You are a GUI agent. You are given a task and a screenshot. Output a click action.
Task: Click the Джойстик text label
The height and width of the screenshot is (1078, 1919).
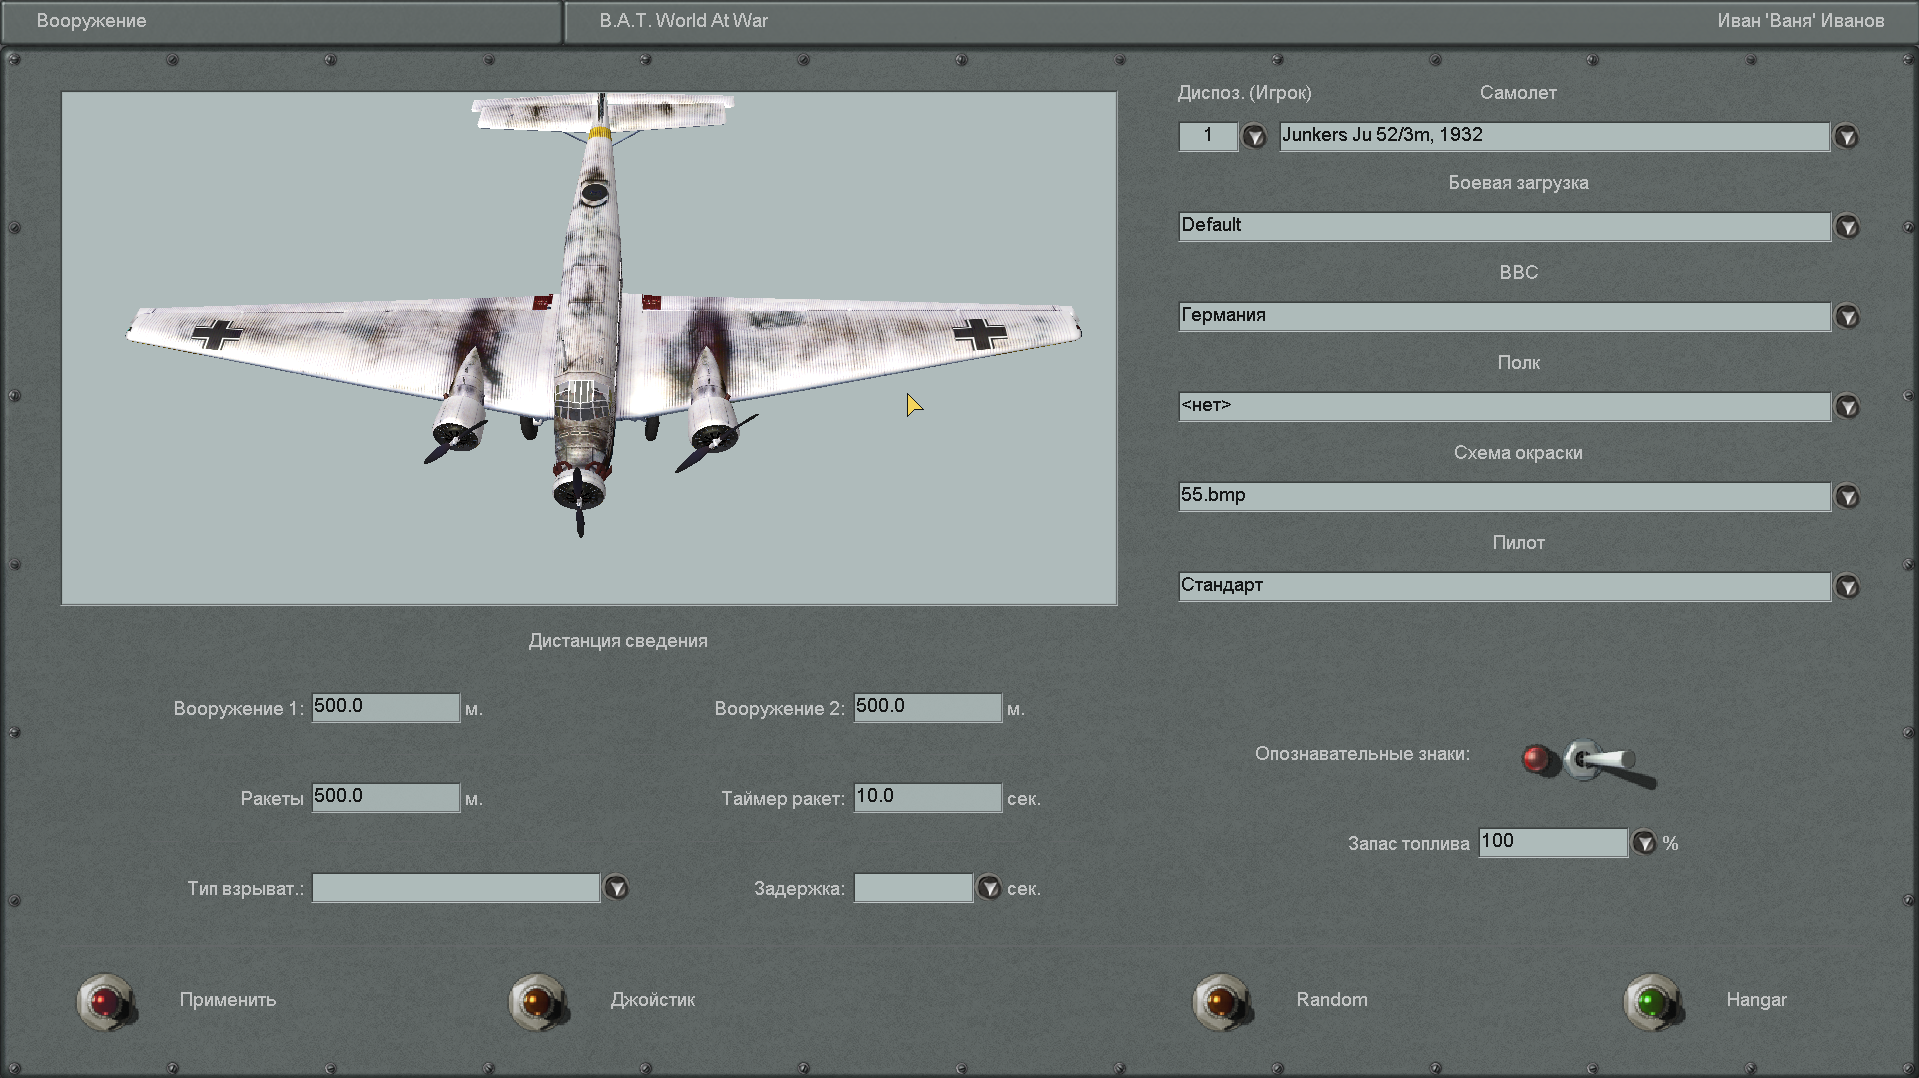pos(653,1000)
